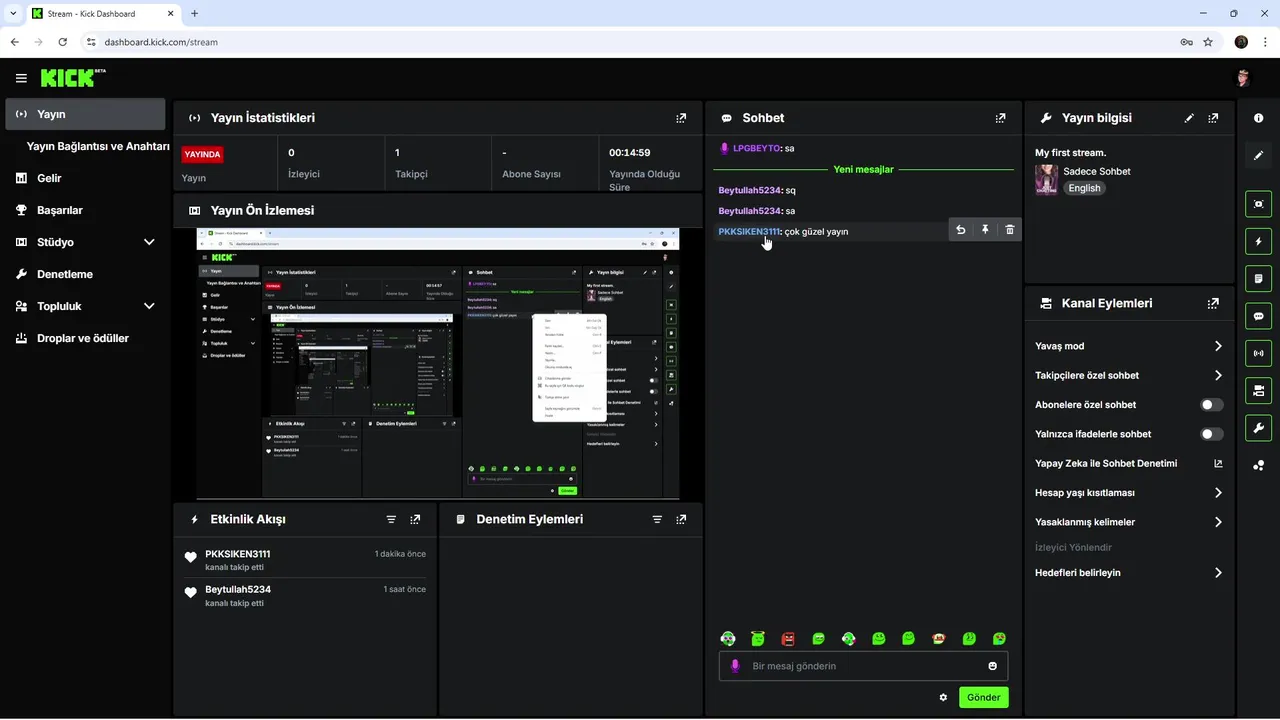The image size is (1280, 720).
Task: Bookmark this page with the star icon
Action: point(1208,42)
